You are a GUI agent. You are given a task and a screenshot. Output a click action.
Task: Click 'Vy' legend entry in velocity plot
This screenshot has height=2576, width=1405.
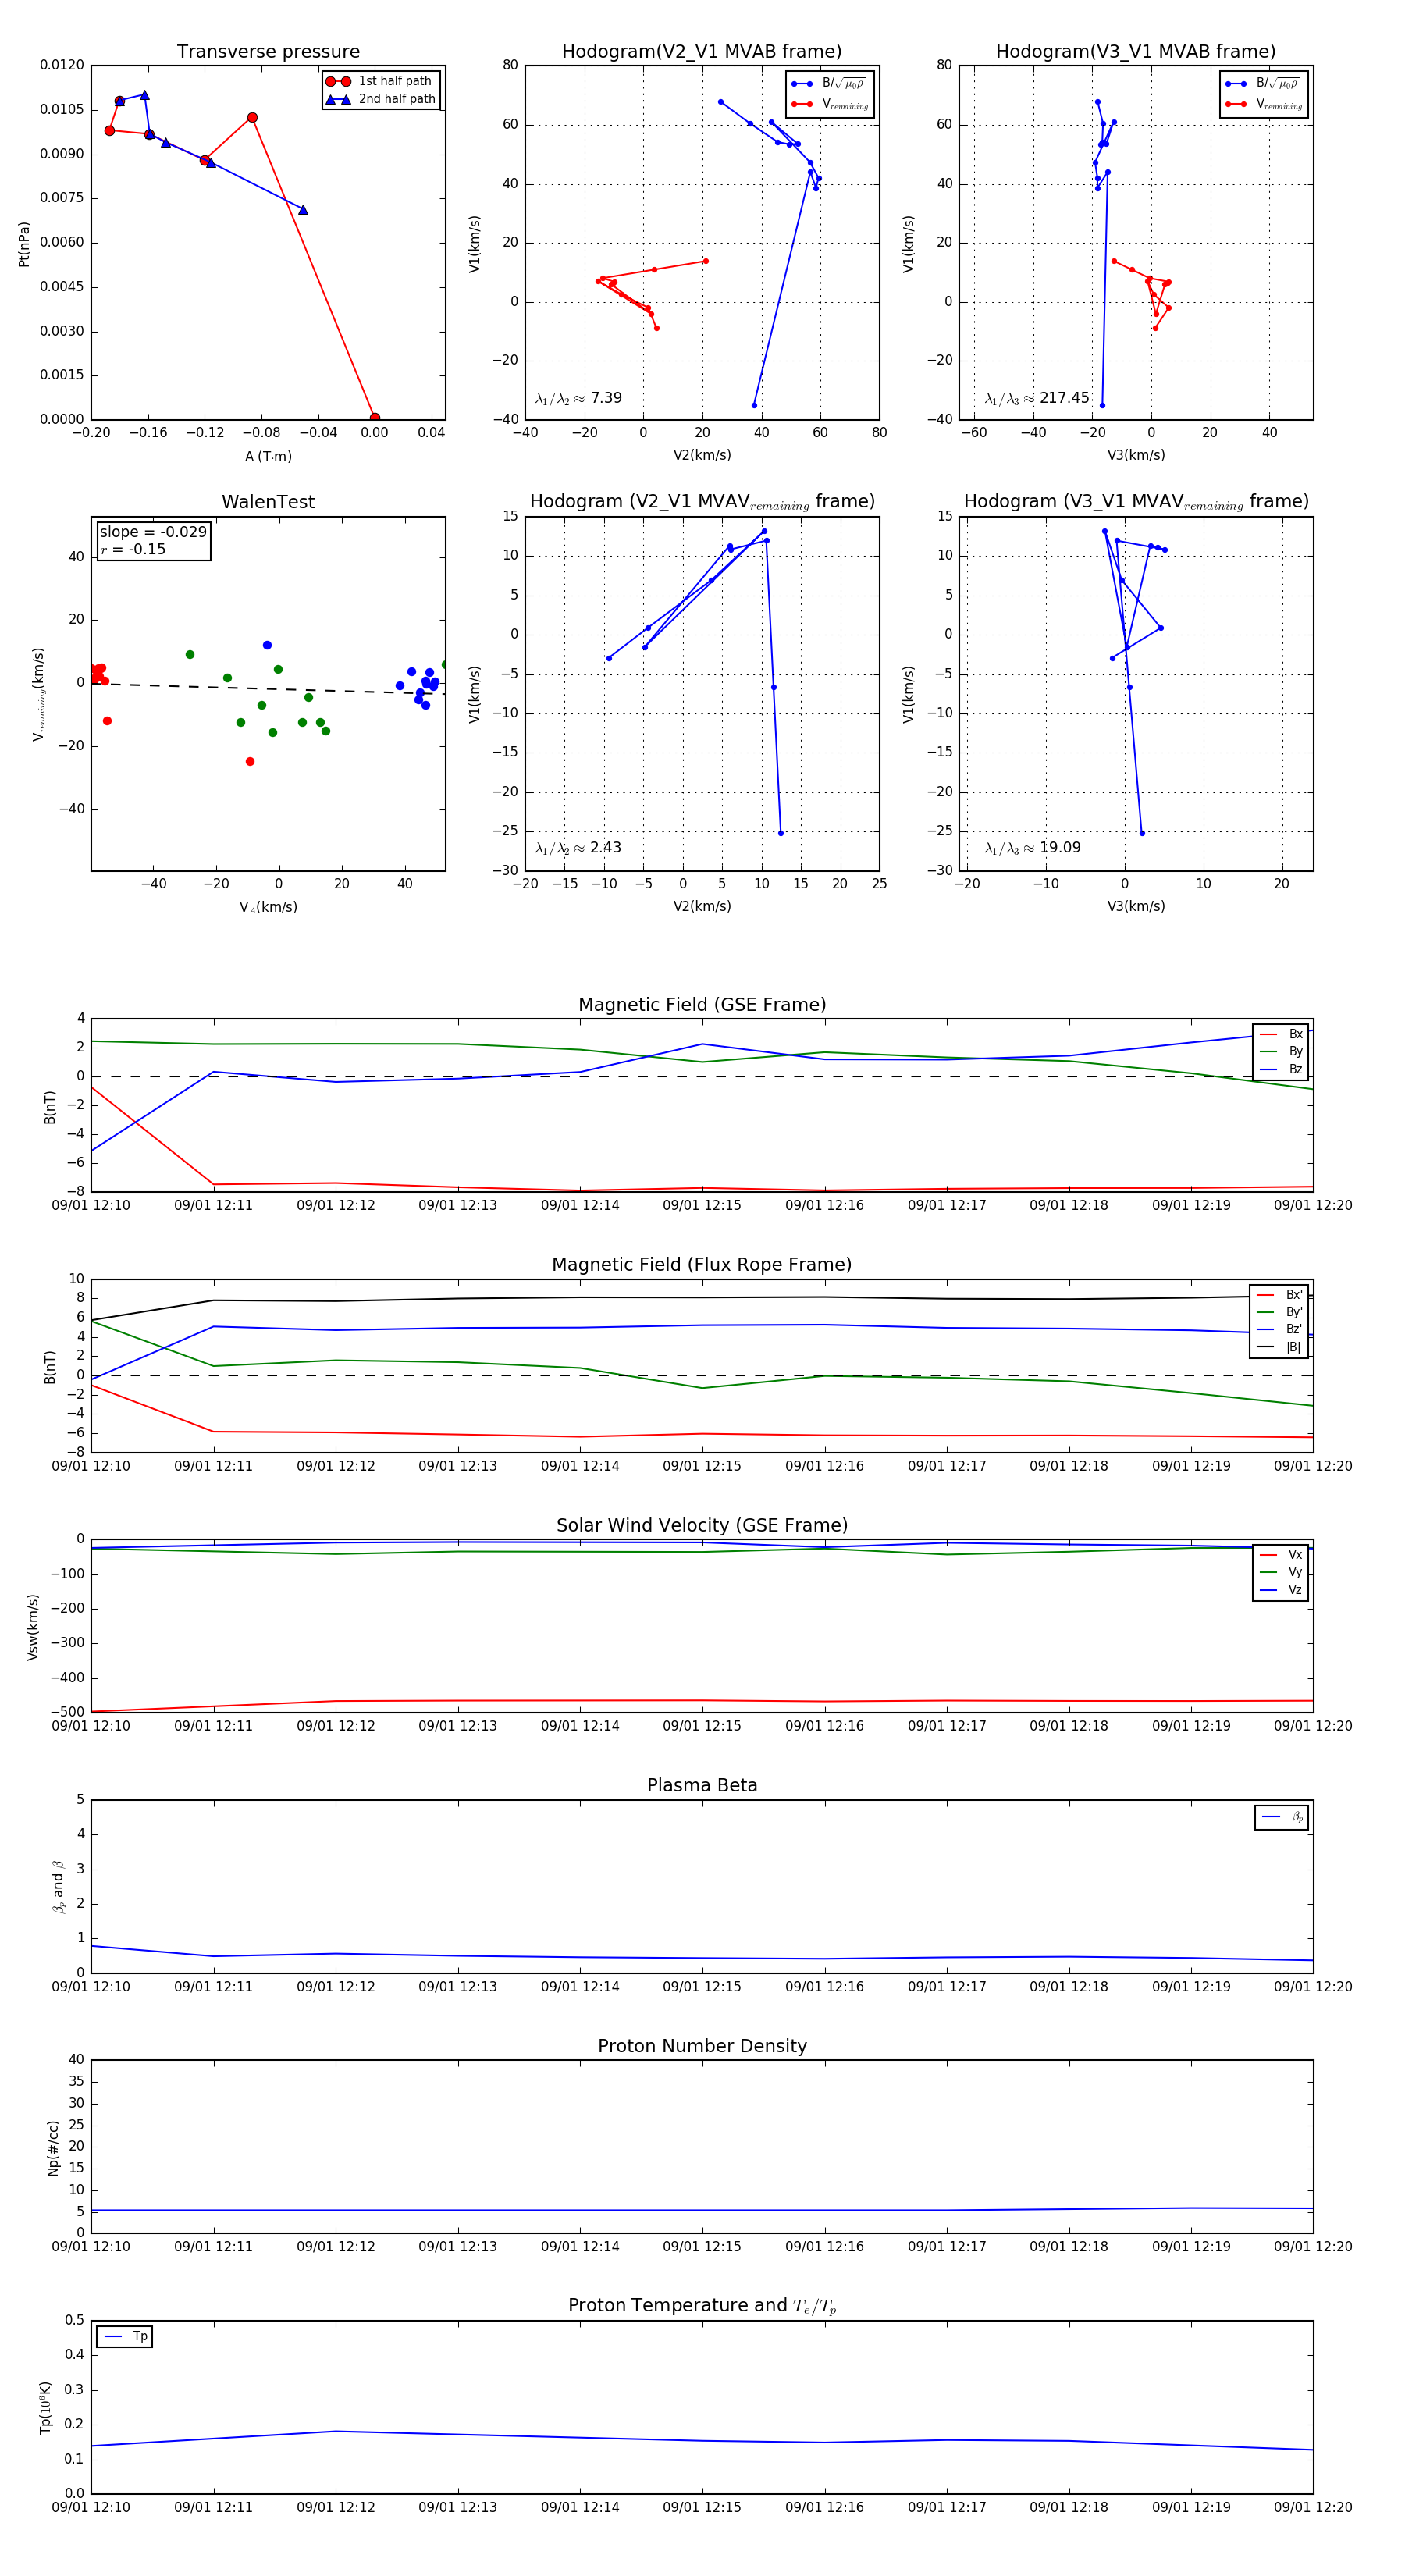[1281, 1572]
